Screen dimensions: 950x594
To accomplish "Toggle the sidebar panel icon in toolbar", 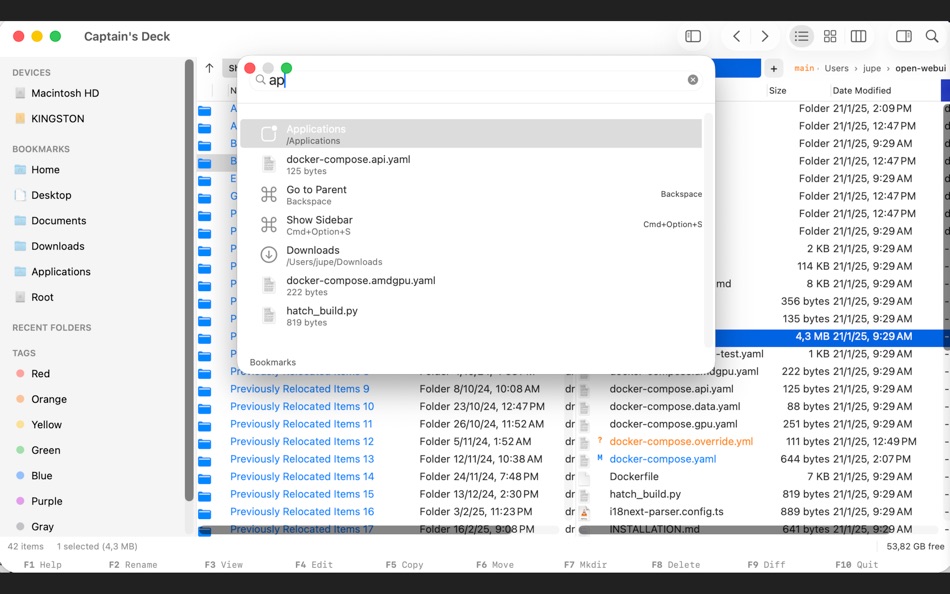I will click(x=693, y=36).
